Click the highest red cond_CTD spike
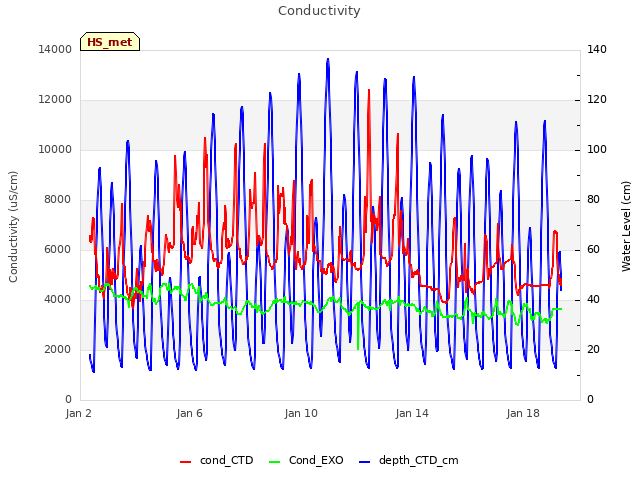Screen dimensions: 640x480 (369, 91)
